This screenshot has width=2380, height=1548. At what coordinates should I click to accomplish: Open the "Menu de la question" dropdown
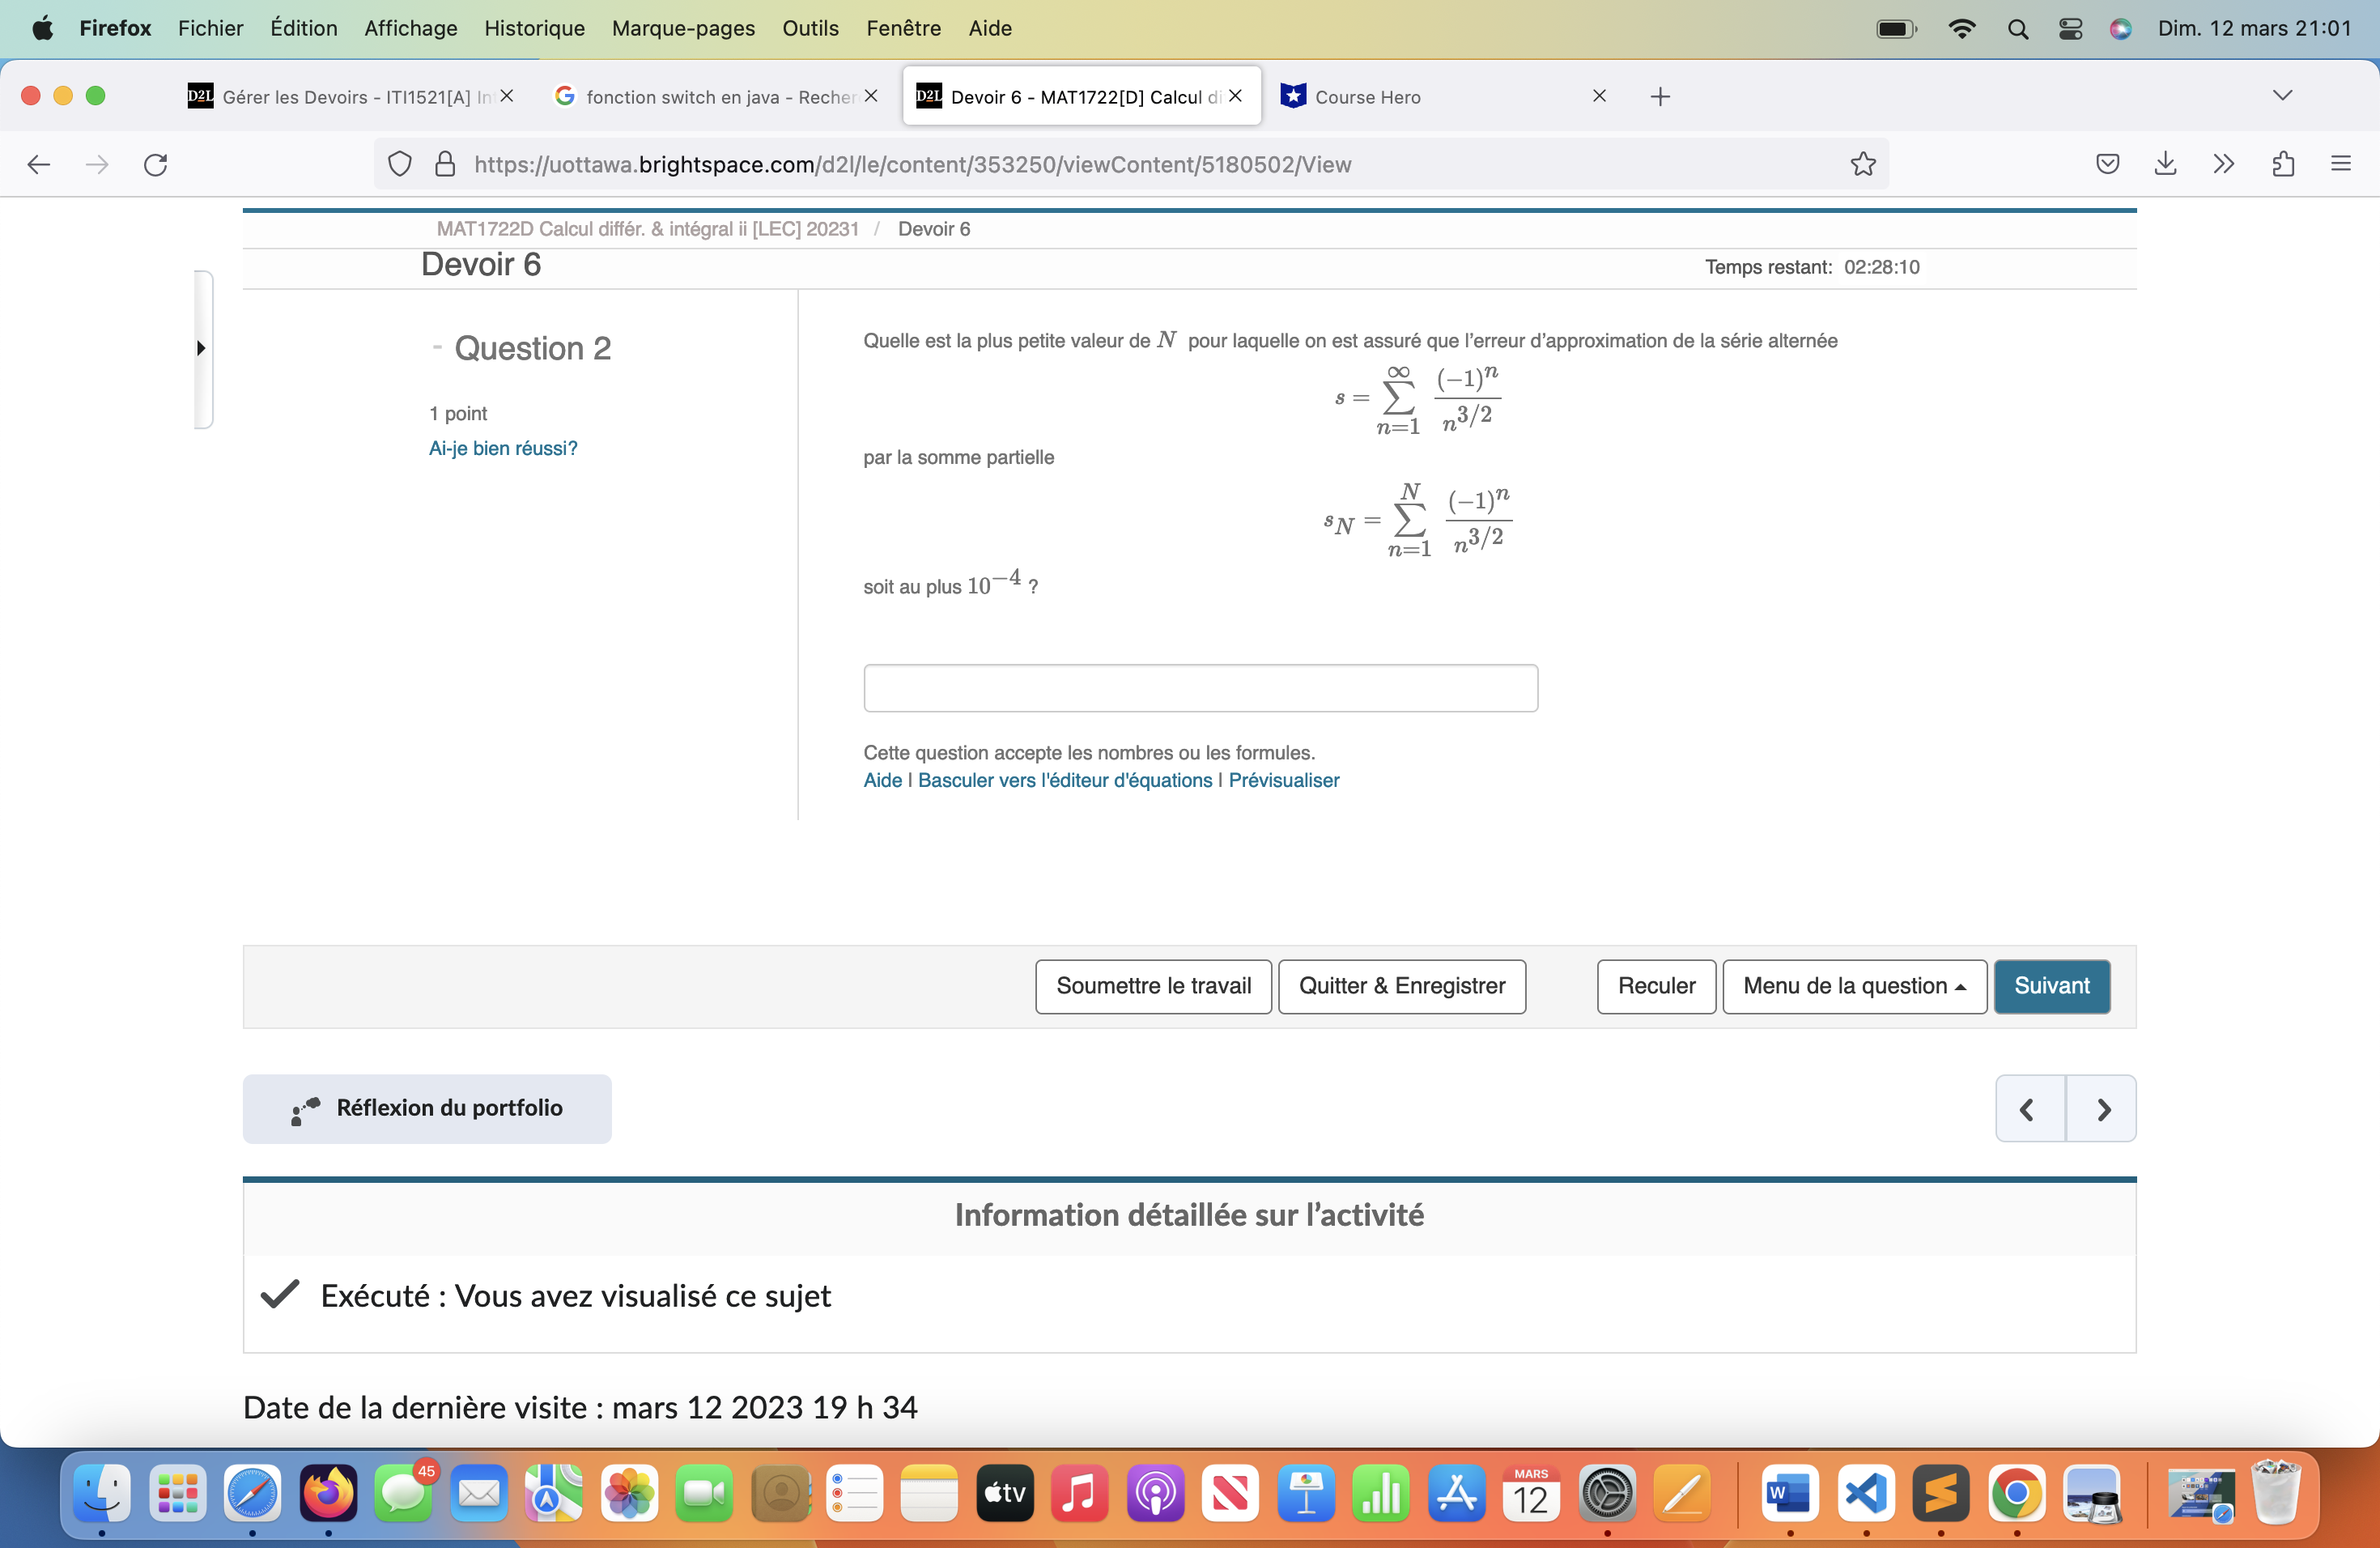pyautogui.click(x=1854, y=986)
